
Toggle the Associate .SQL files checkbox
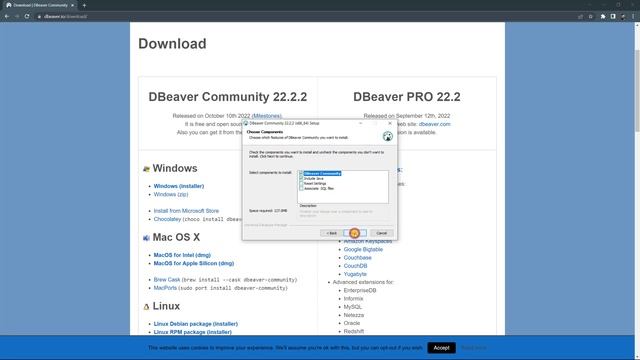pos(301,188)
